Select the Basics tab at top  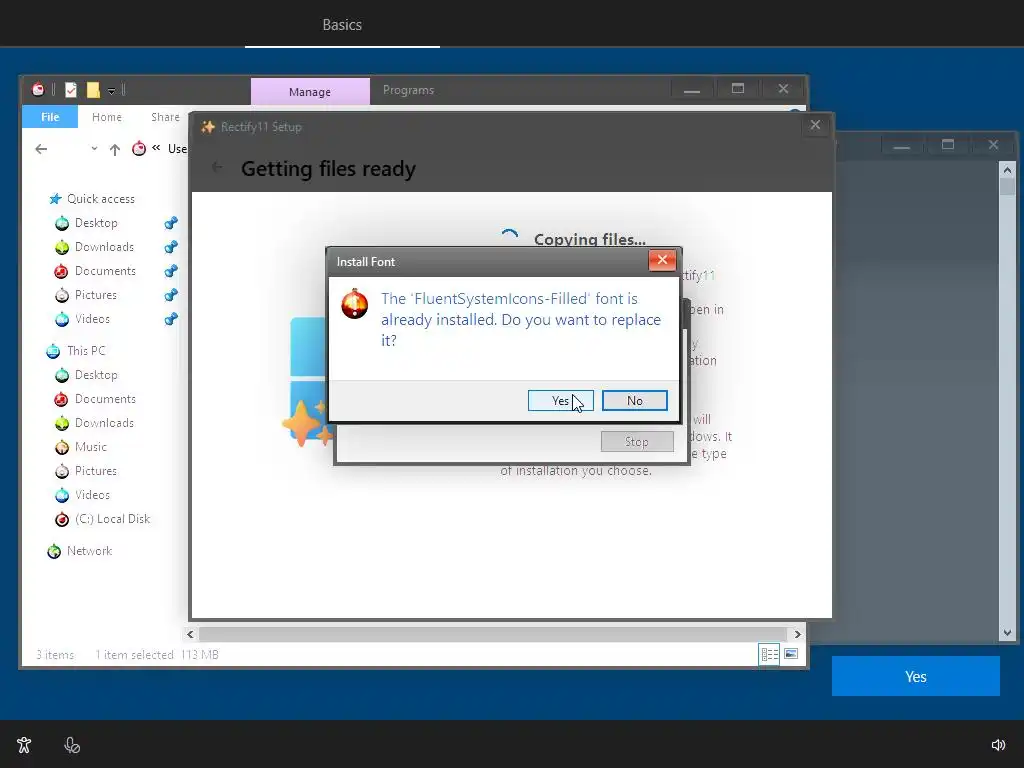tap(342, 24)
